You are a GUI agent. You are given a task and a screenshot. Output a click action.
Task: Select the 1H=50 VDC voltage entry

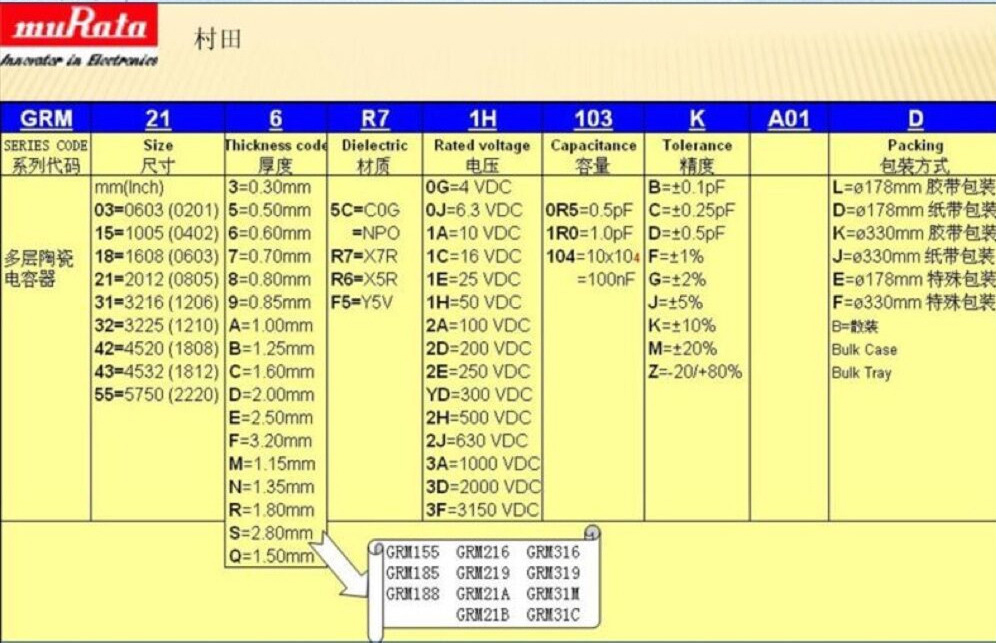[x=474, y=302]
